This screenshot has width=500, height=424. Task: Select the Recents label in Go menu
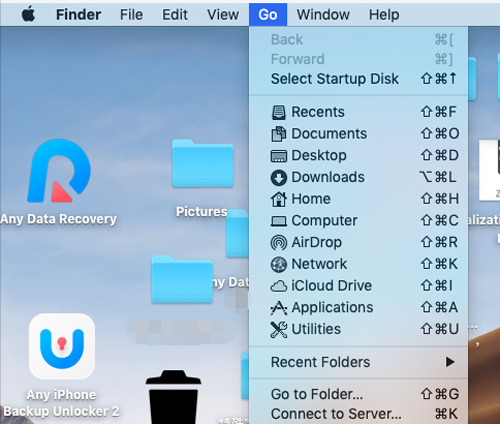point(318,112)
